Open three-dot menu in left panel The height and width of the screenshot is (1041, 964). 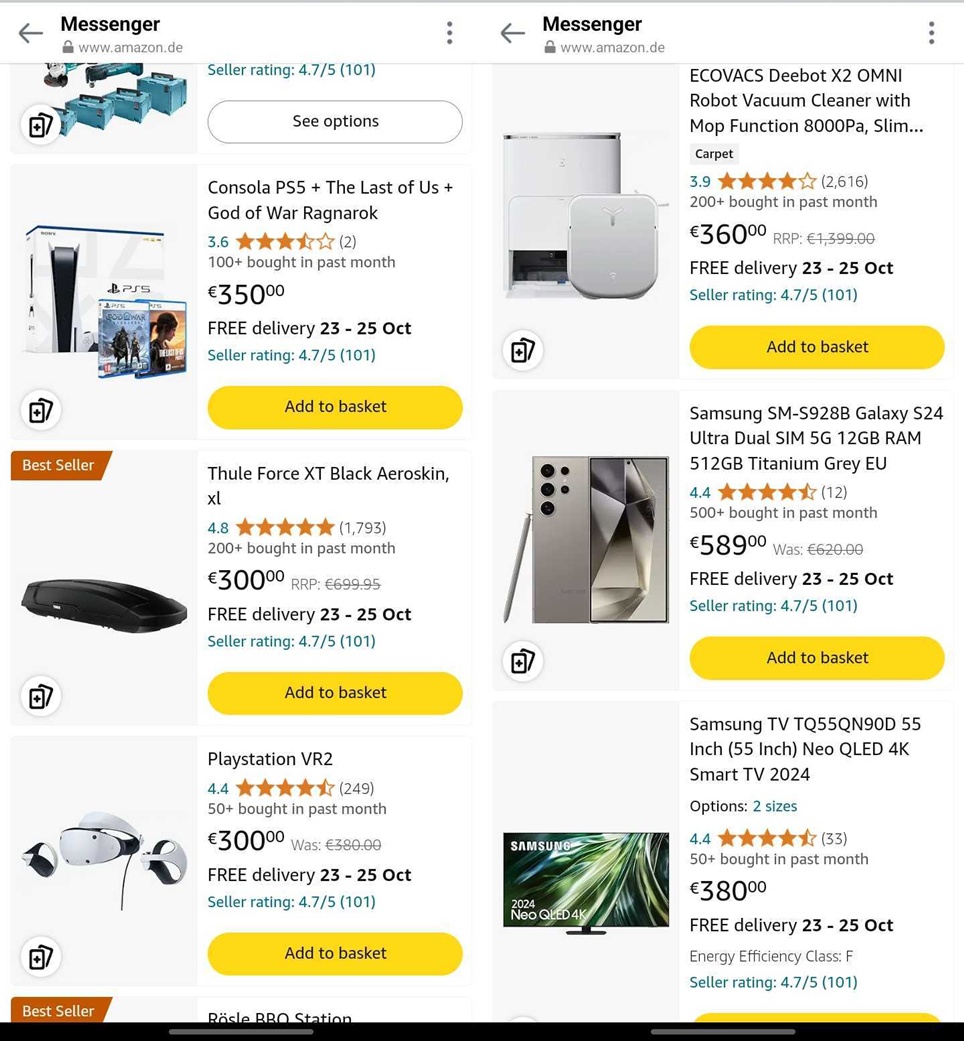(449, 33)
